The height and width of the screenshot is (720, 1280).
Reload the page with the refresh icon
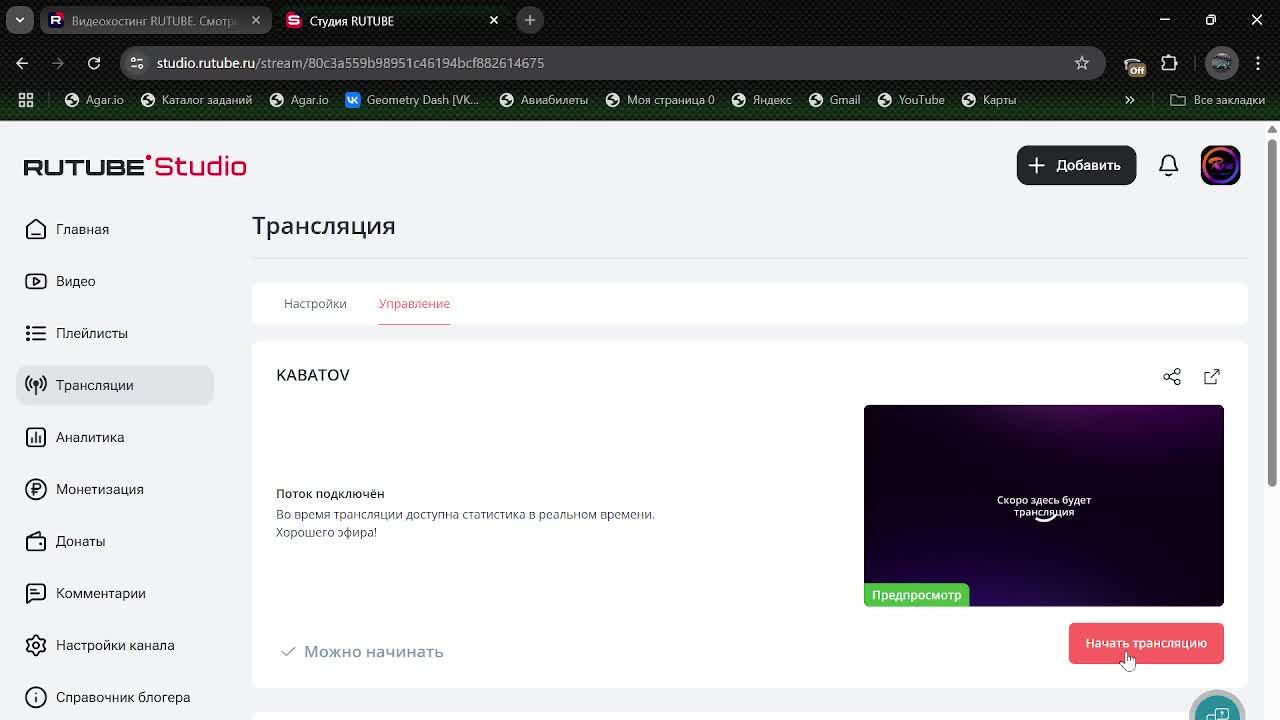[94, 62]
